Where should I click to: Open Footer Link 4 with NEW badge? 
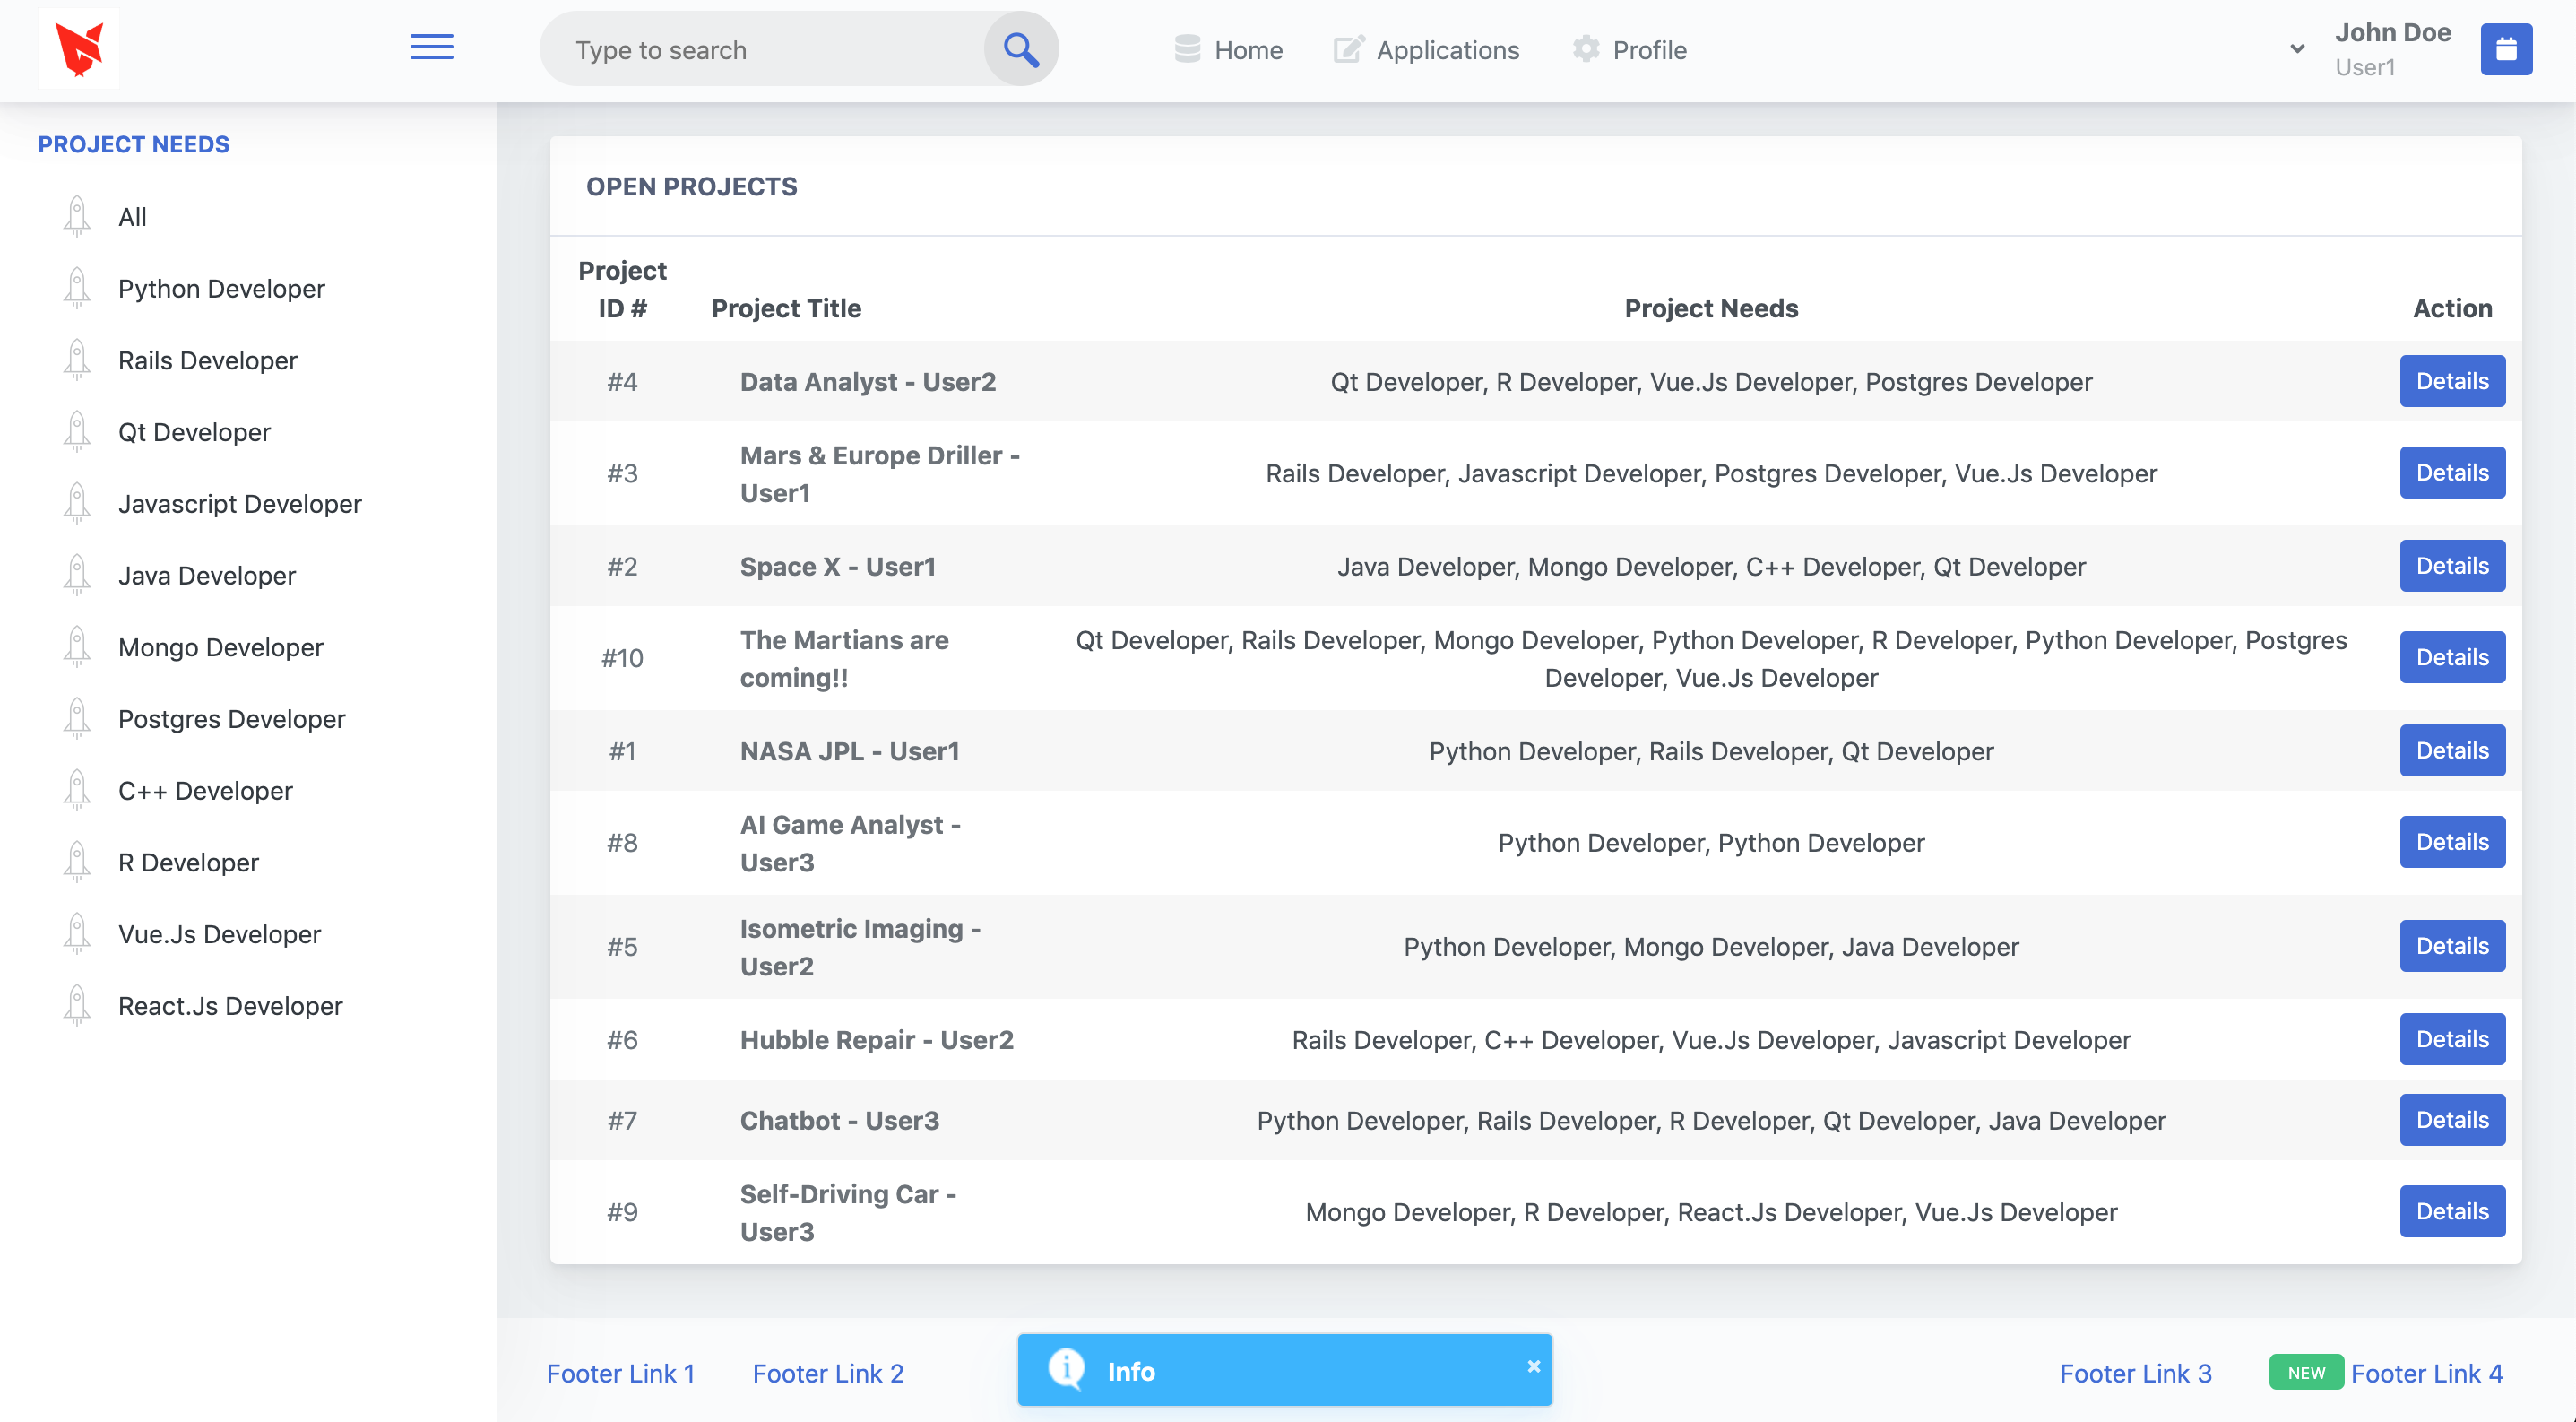(x=2425, y=1373)
